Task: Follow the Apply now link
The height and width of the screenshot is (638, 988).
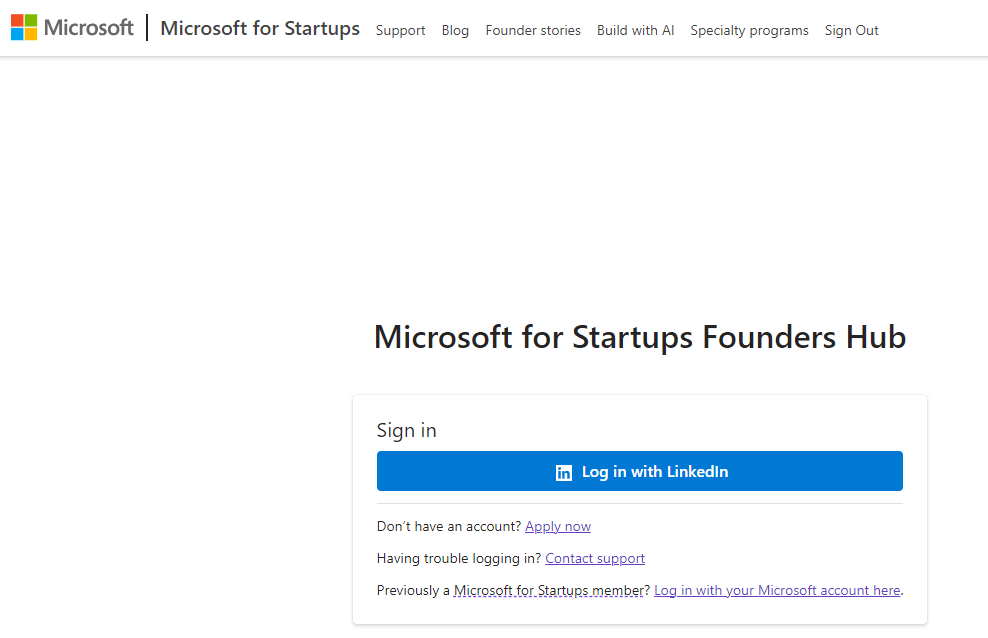Action: (558, 527)
